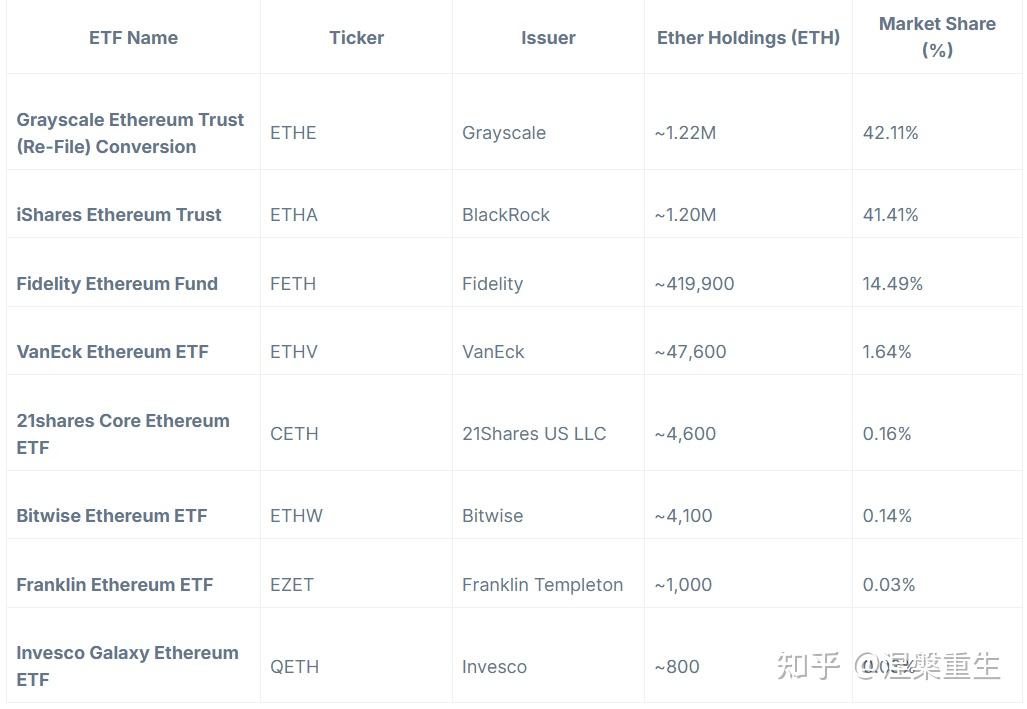Click the ~419,900 holdings value

coord(694,284)
